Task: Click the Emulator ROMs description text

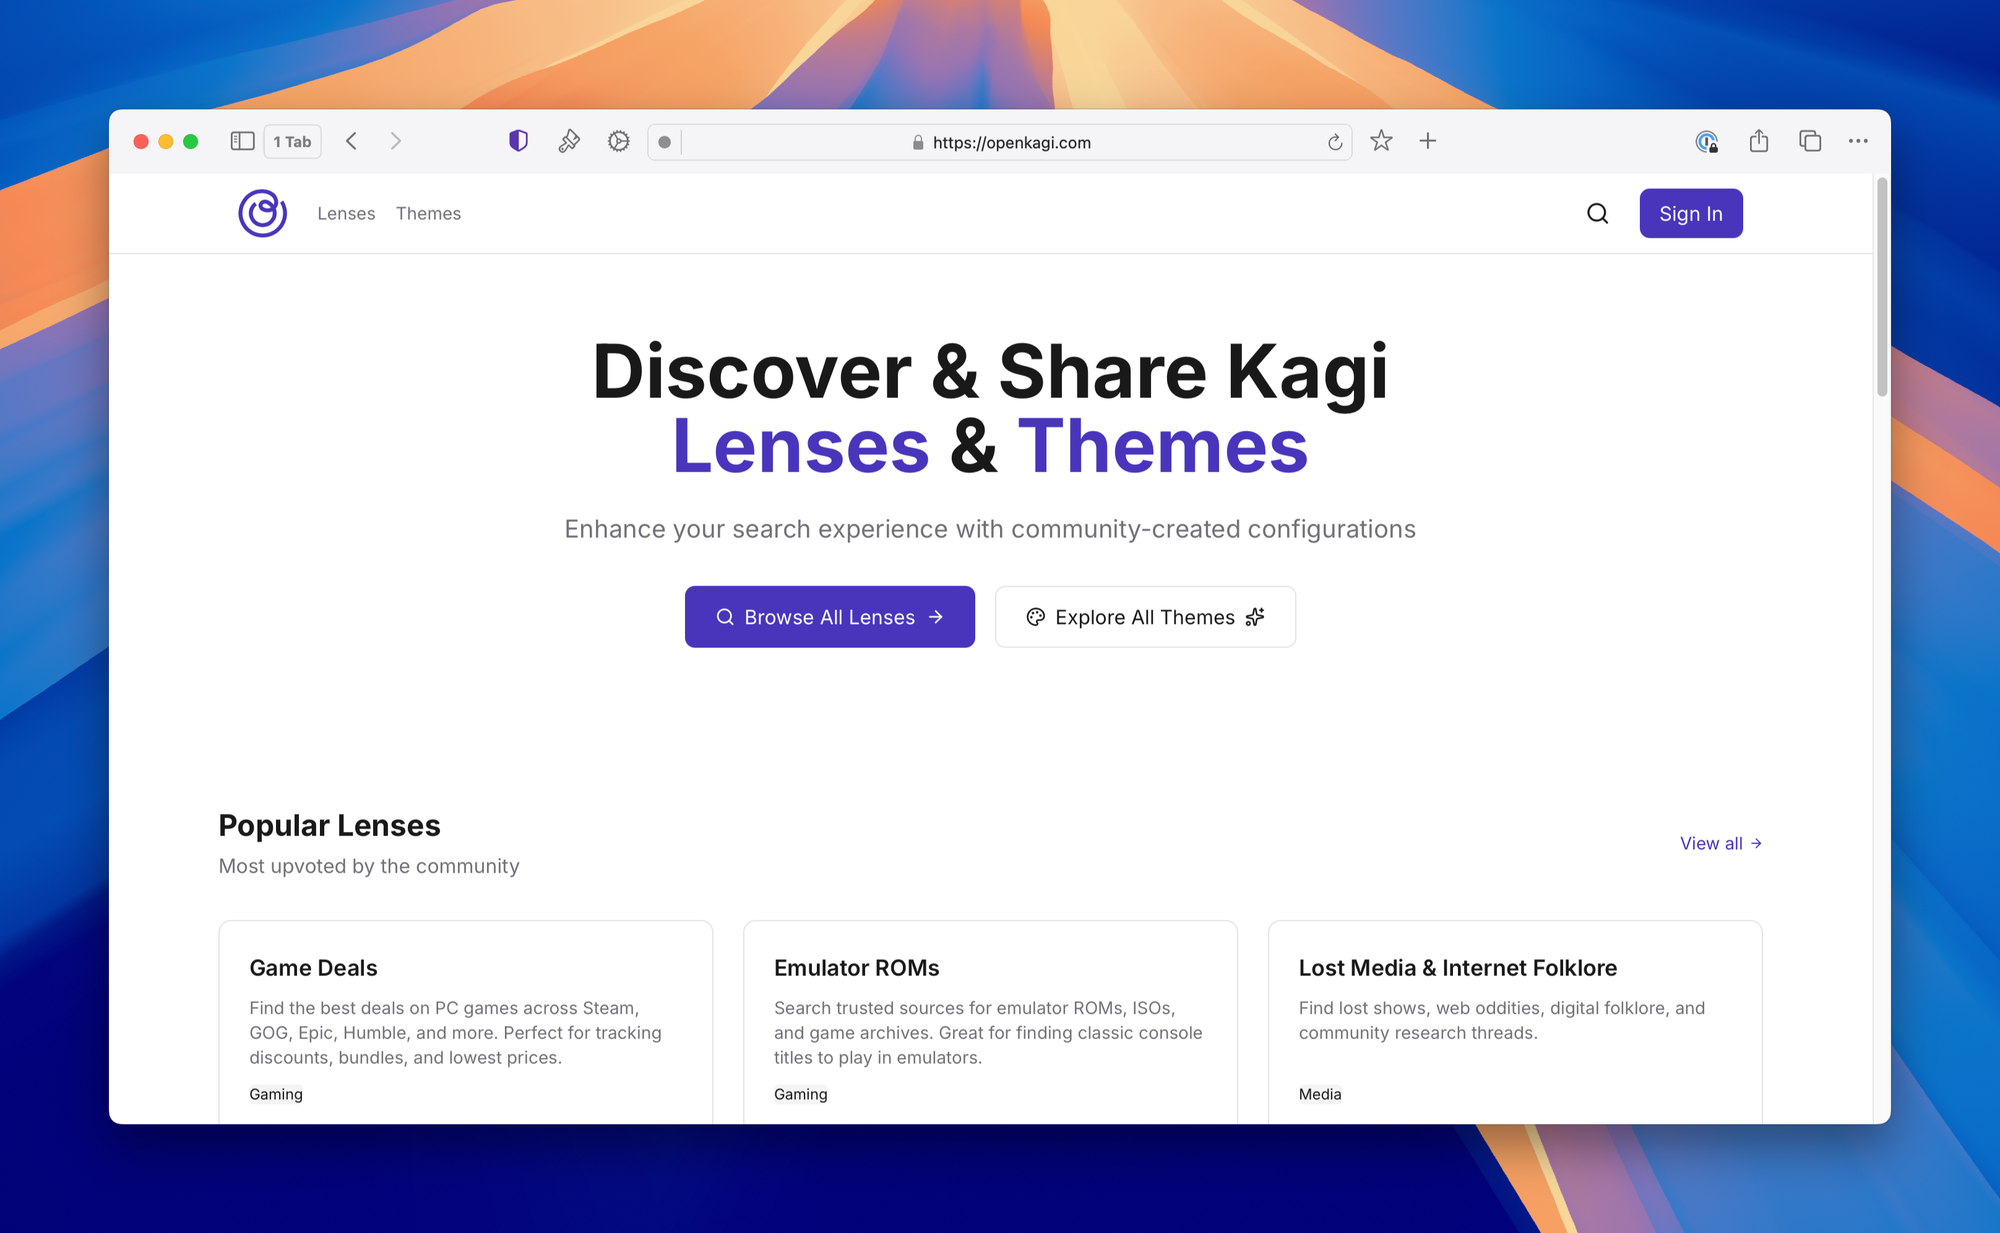Action: click(x=988, y=1033)
